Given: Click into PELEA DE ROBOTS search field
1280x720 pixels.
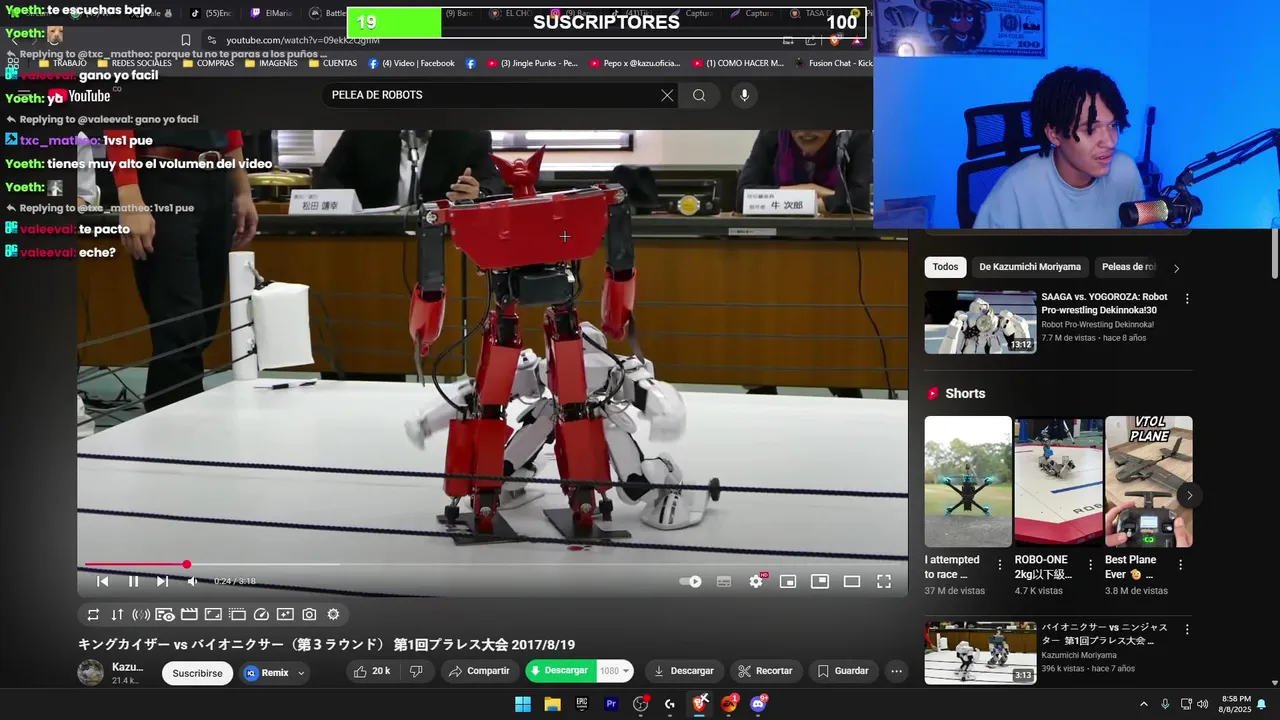Looking at the screenshot, I should 490,95.
